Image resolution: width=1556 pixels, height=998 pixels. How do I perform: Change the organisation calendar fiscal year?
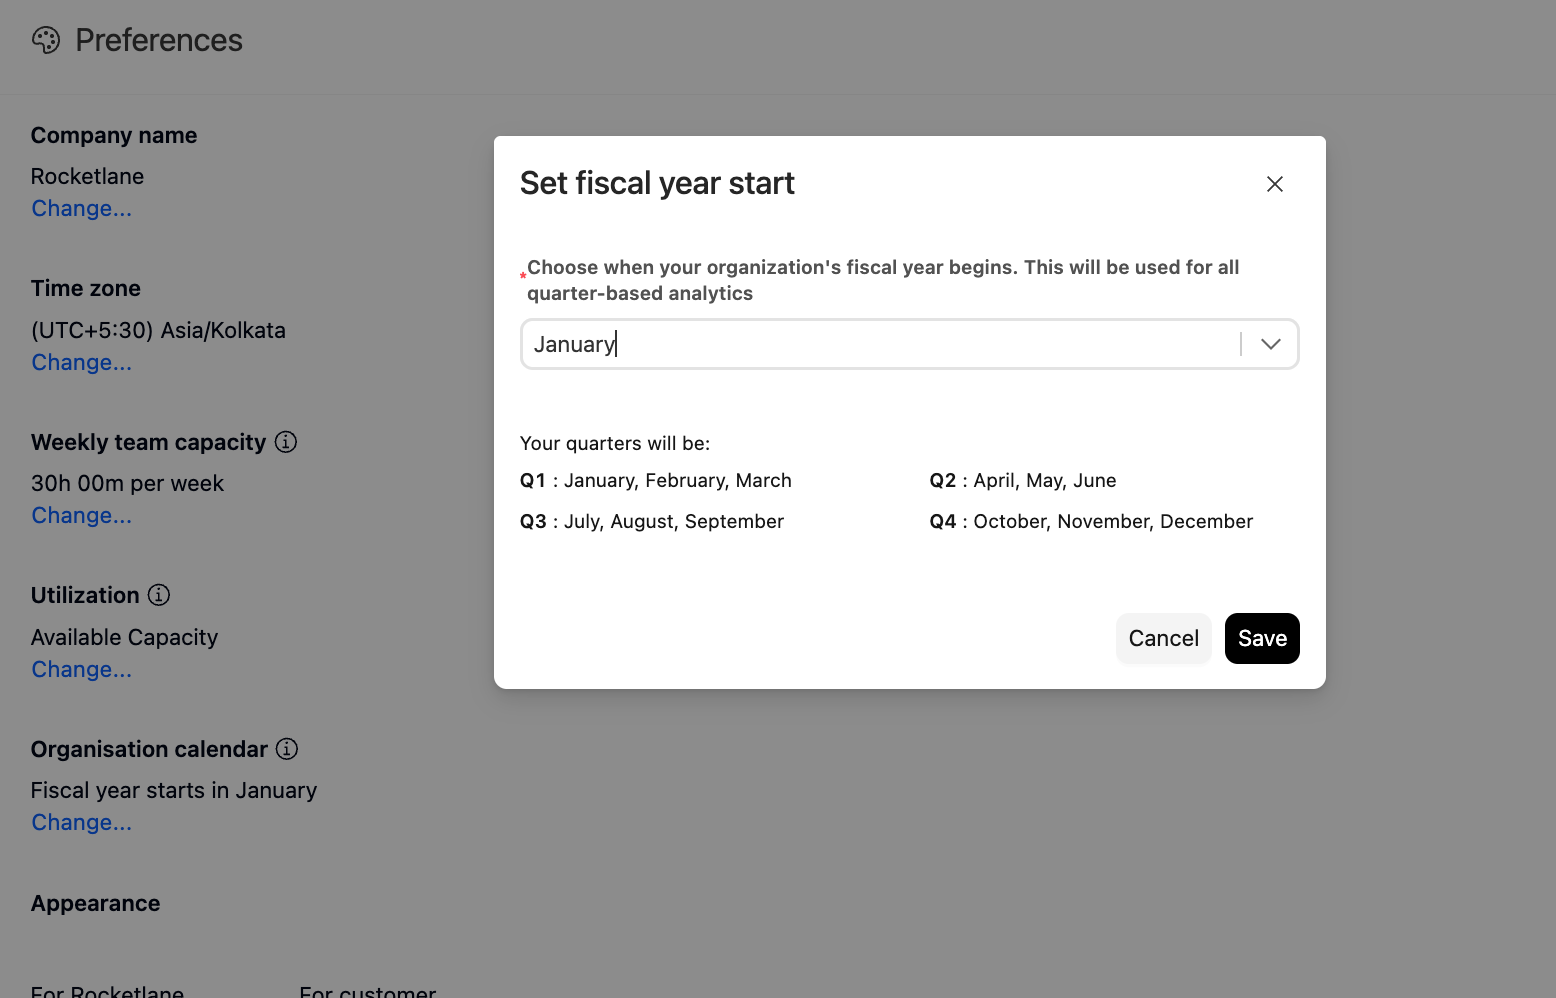[x=82, y=823]
